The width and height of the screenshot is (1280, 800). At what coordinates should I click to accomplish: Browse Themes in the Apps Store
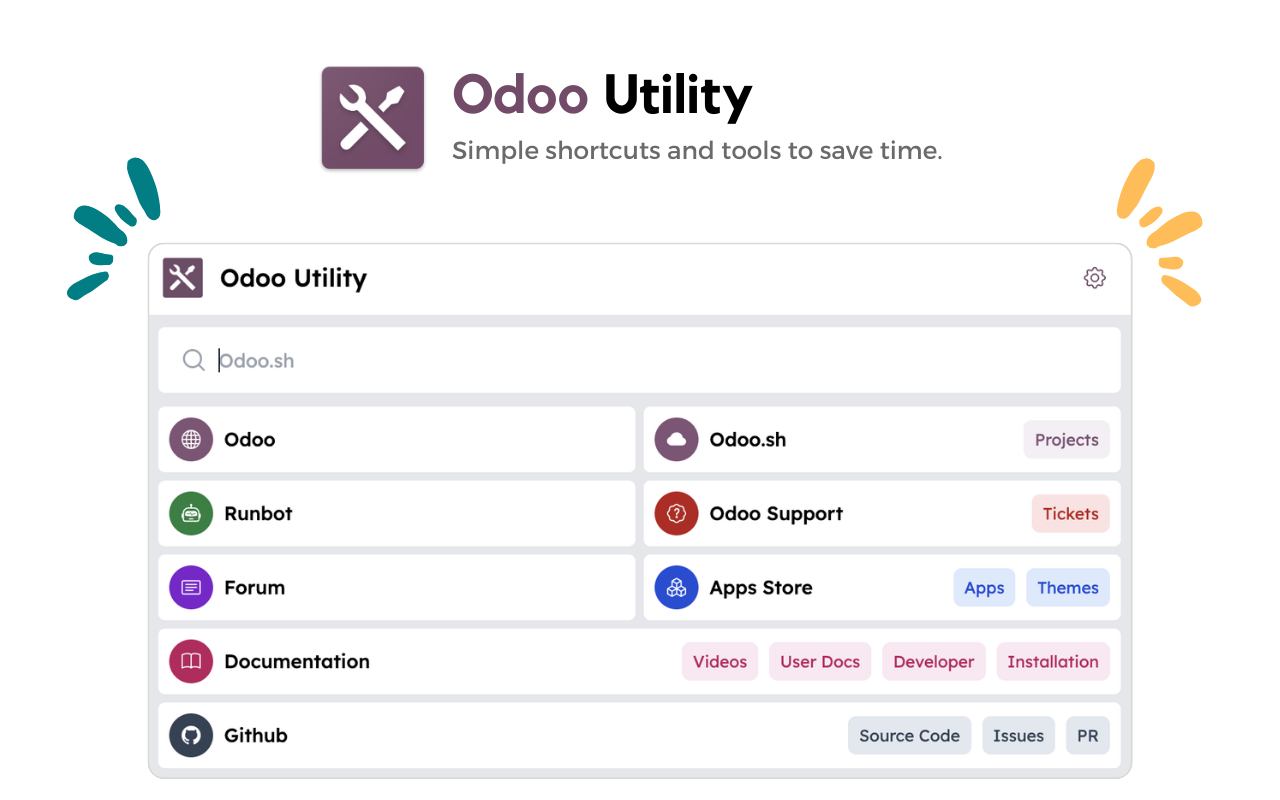point(1067,587)
